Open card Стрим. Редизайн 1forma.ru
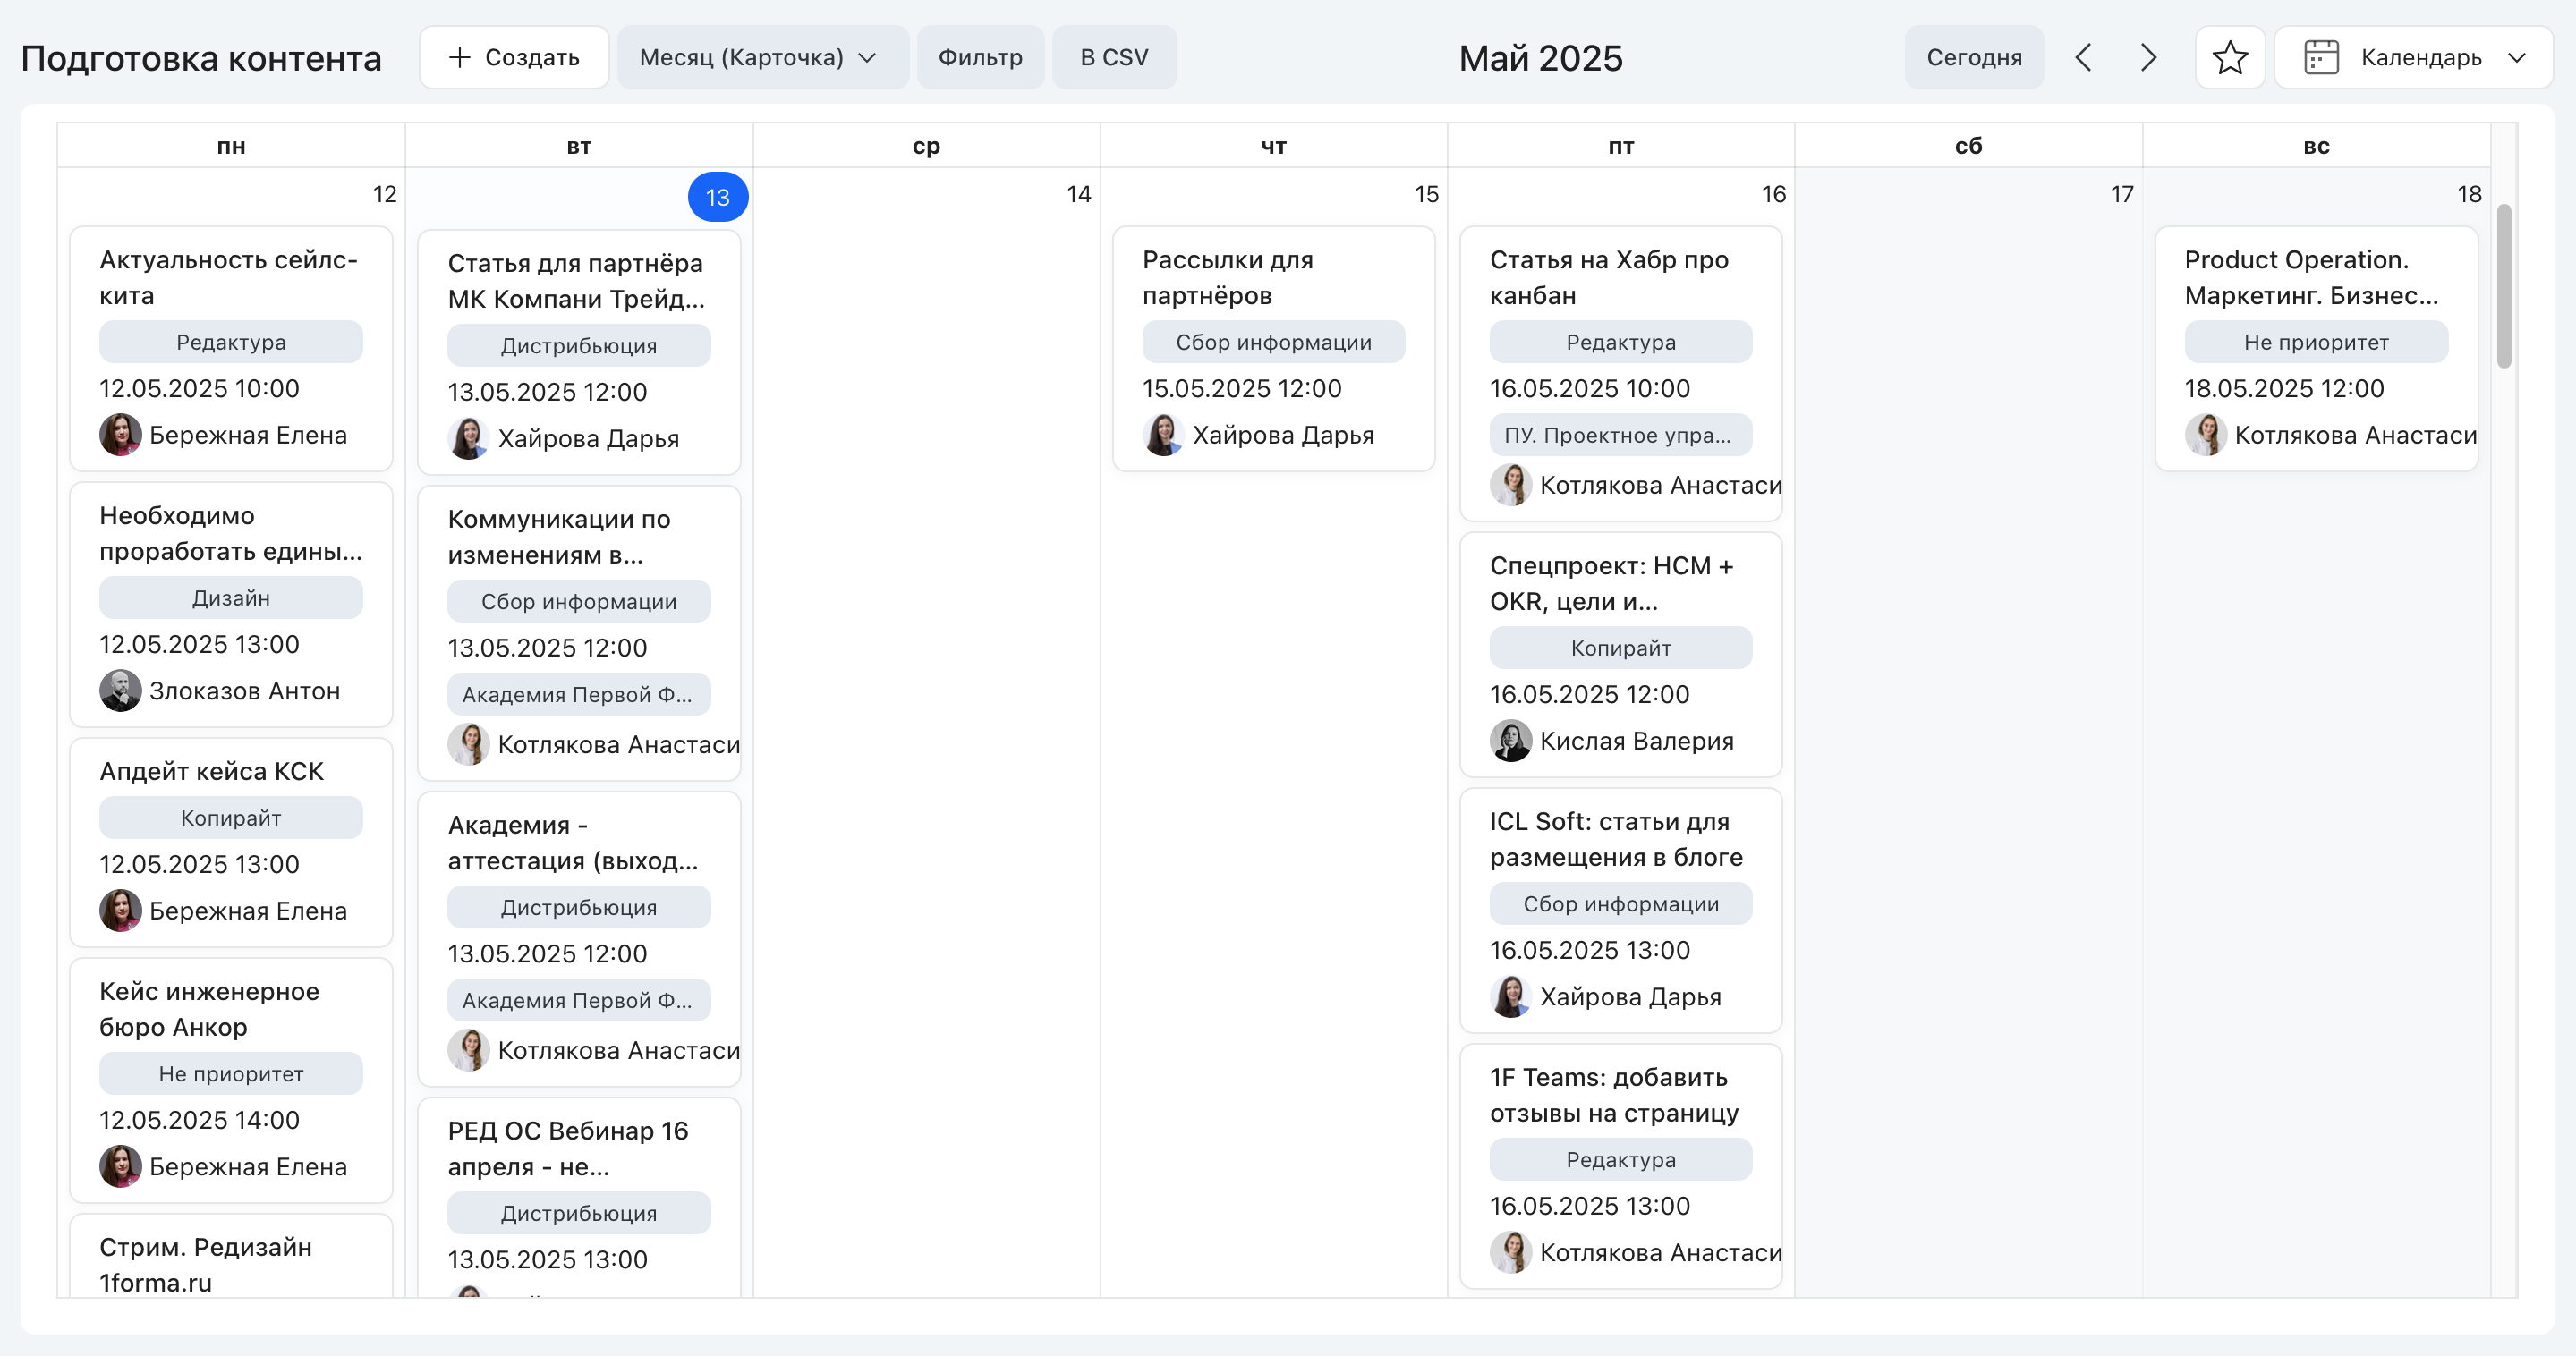 [231, 1257]
